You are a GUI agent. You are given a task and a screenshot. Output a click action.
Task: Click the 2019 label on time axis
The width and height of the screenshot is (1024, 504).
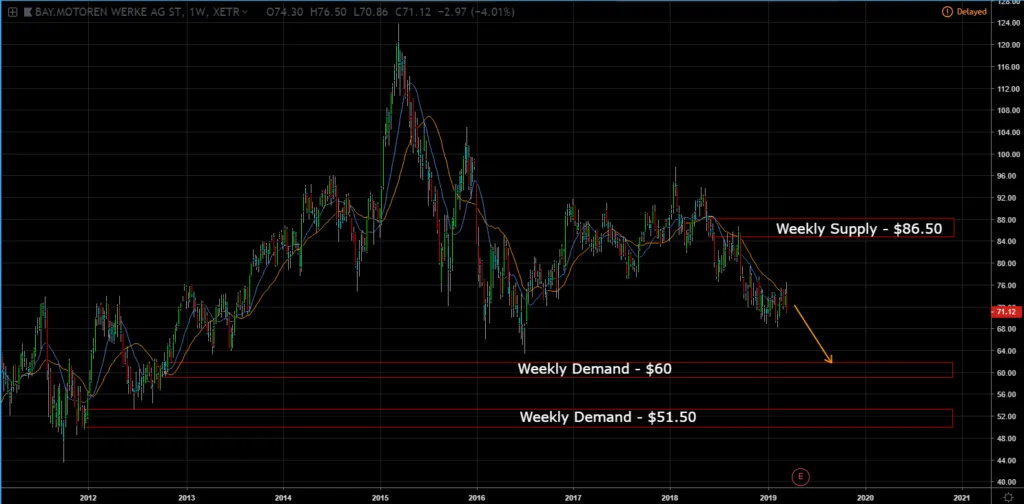pos(768,497)
